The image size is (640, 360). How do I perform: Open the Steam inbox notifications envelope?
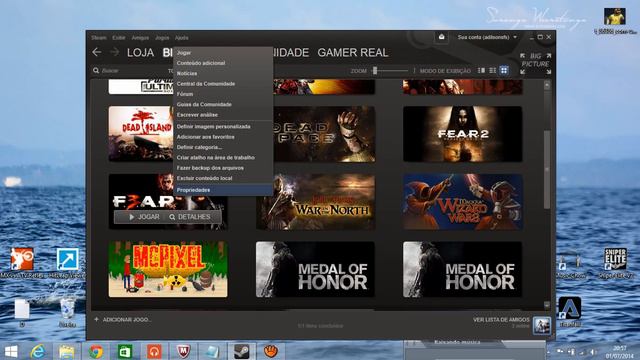[x=441, y=37]
